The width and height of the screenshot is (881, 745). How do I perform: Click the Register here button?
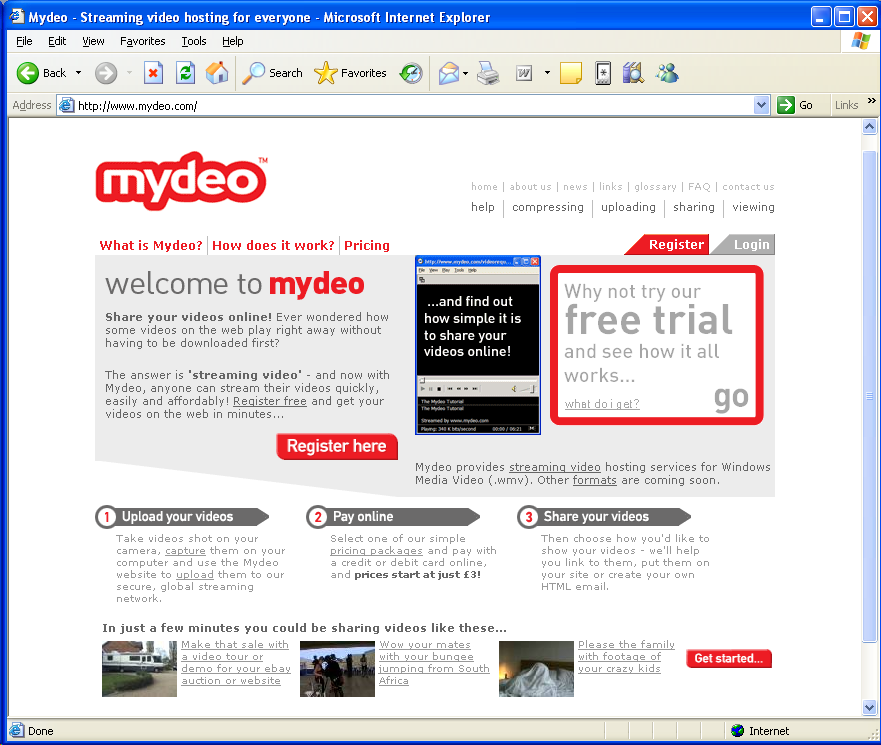[x=337, y=446]
